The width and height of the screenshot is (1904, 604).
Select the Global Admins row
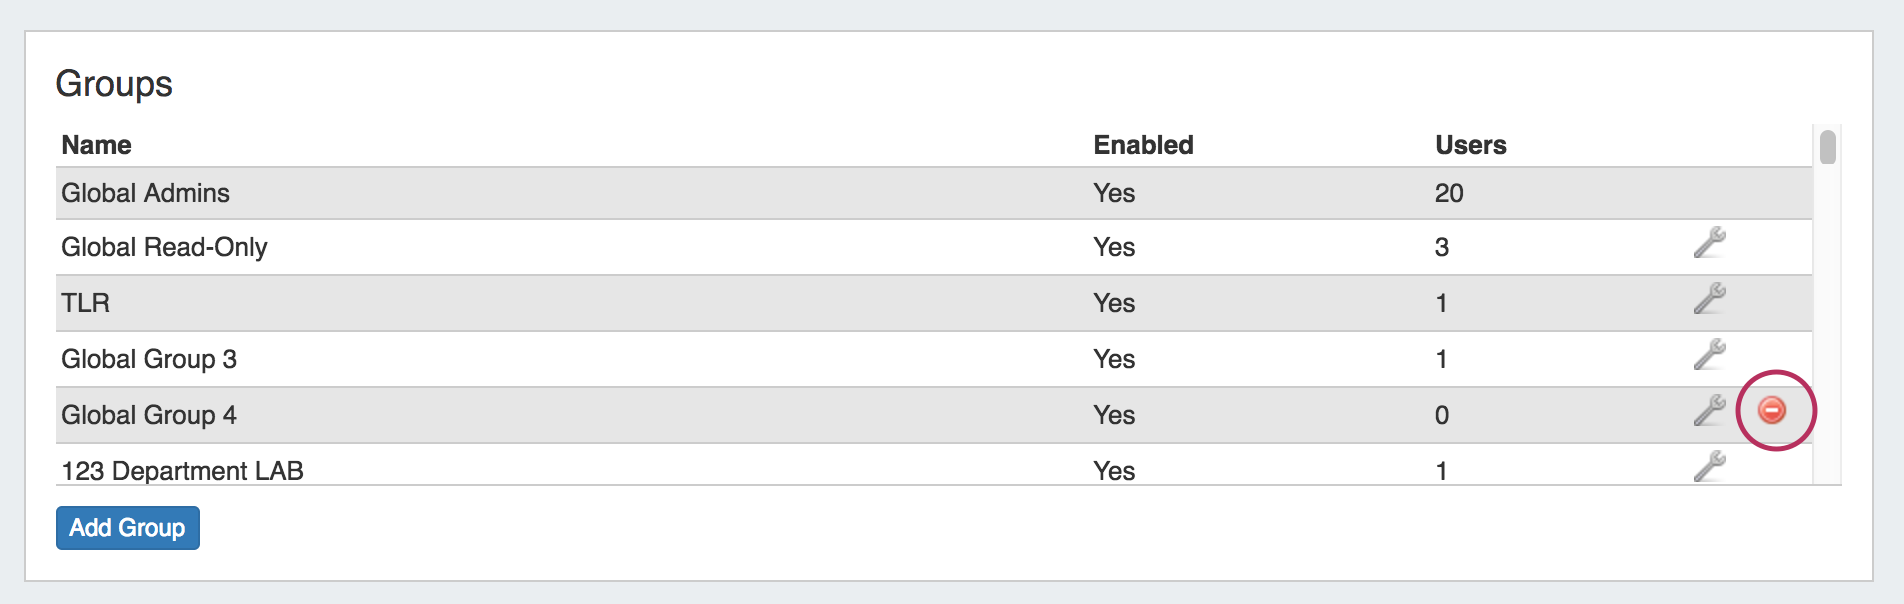tap(146, 193)
